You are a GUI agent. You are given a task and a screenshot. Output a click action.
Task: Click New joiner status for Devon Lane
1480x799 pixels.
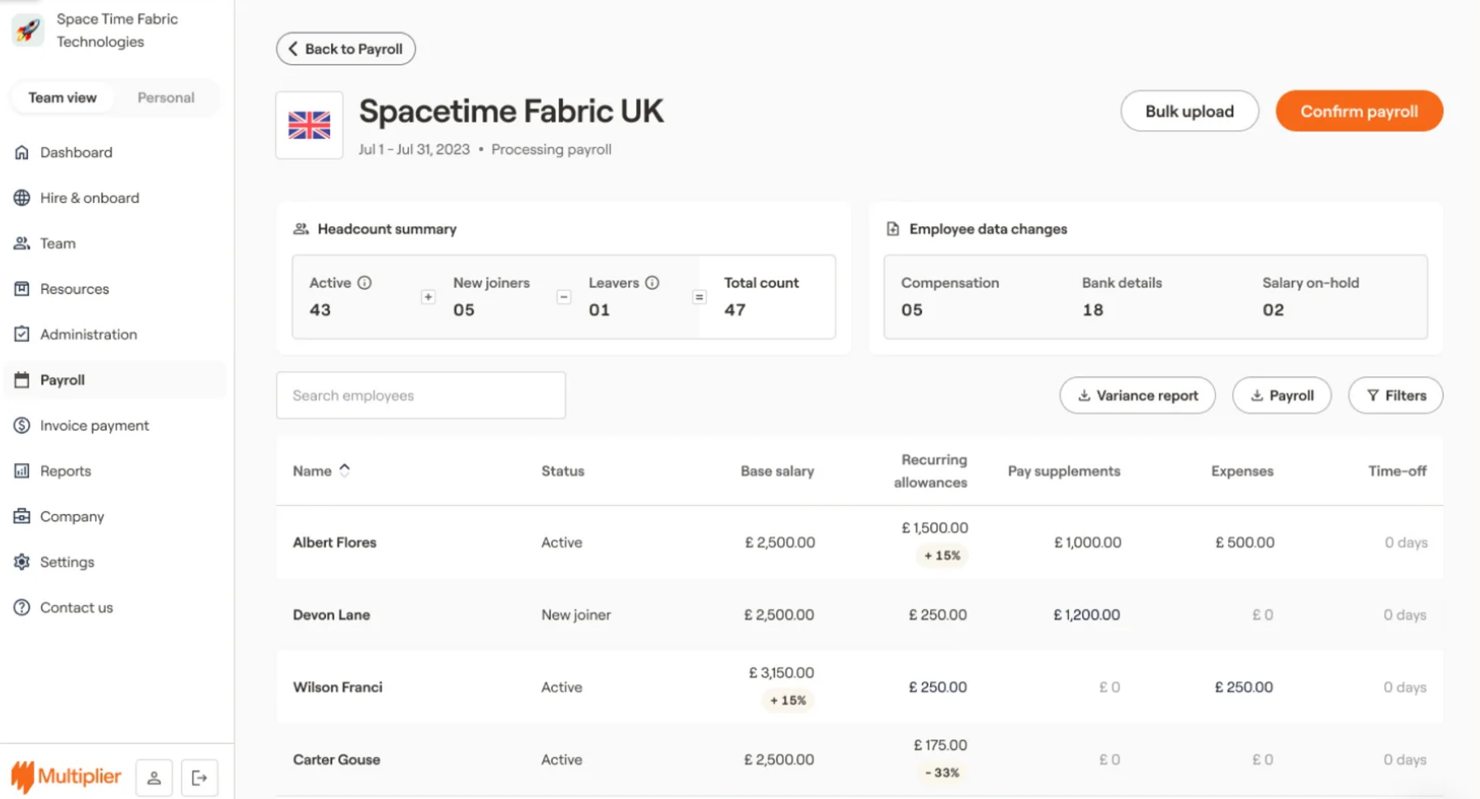576,615
